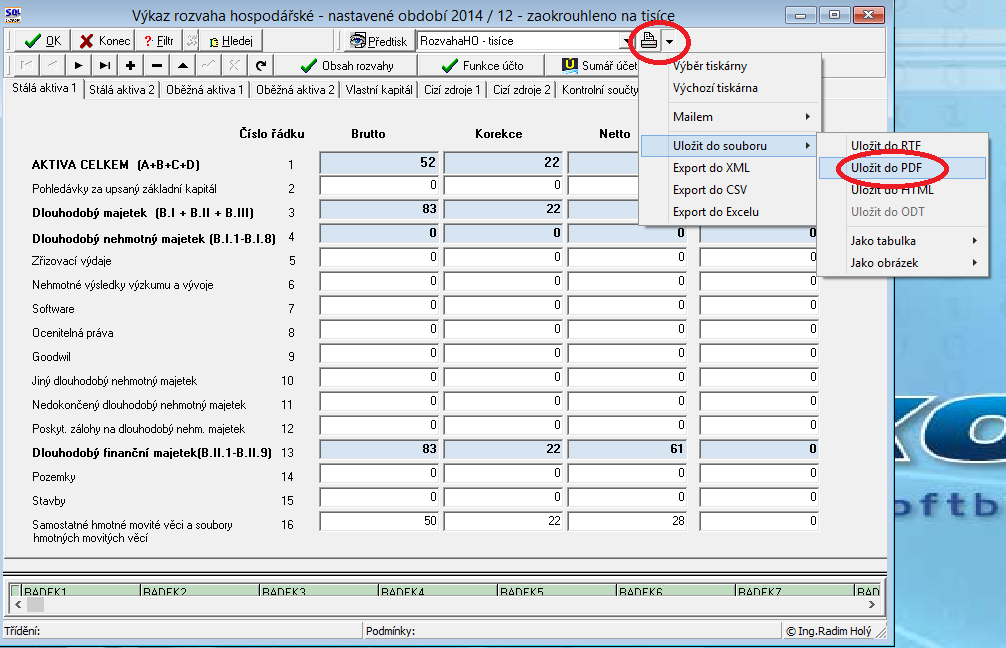This screenshot has width=1006, height=648.
Task: Select Export do XML
Action: click(x=730, y=168)
